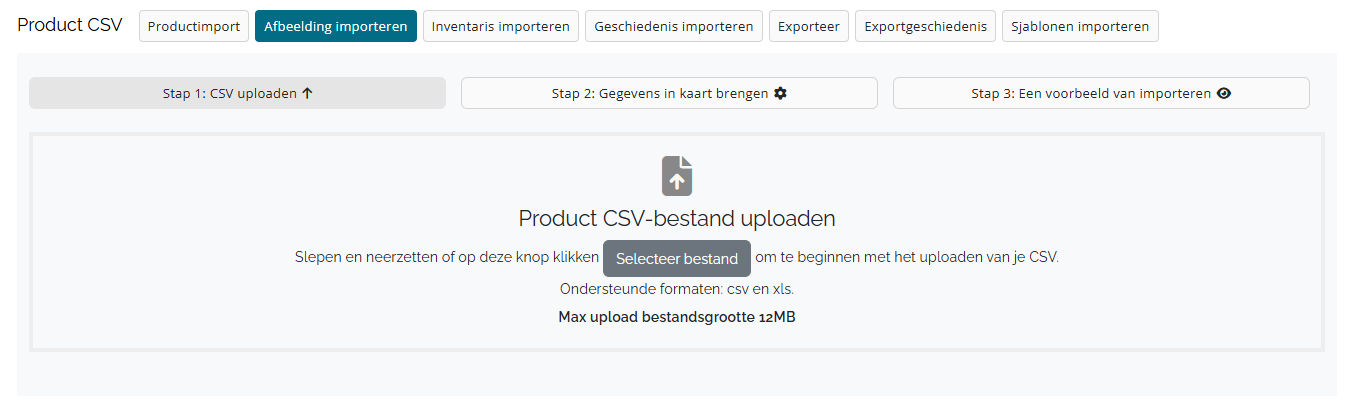Click the Product CSV page title
This screenshot has width=1349, height=407.
(70, 25)
